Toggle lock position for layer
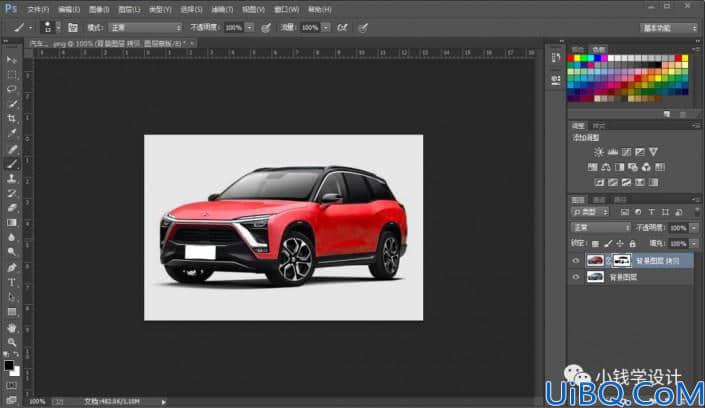 click(620, 244)
